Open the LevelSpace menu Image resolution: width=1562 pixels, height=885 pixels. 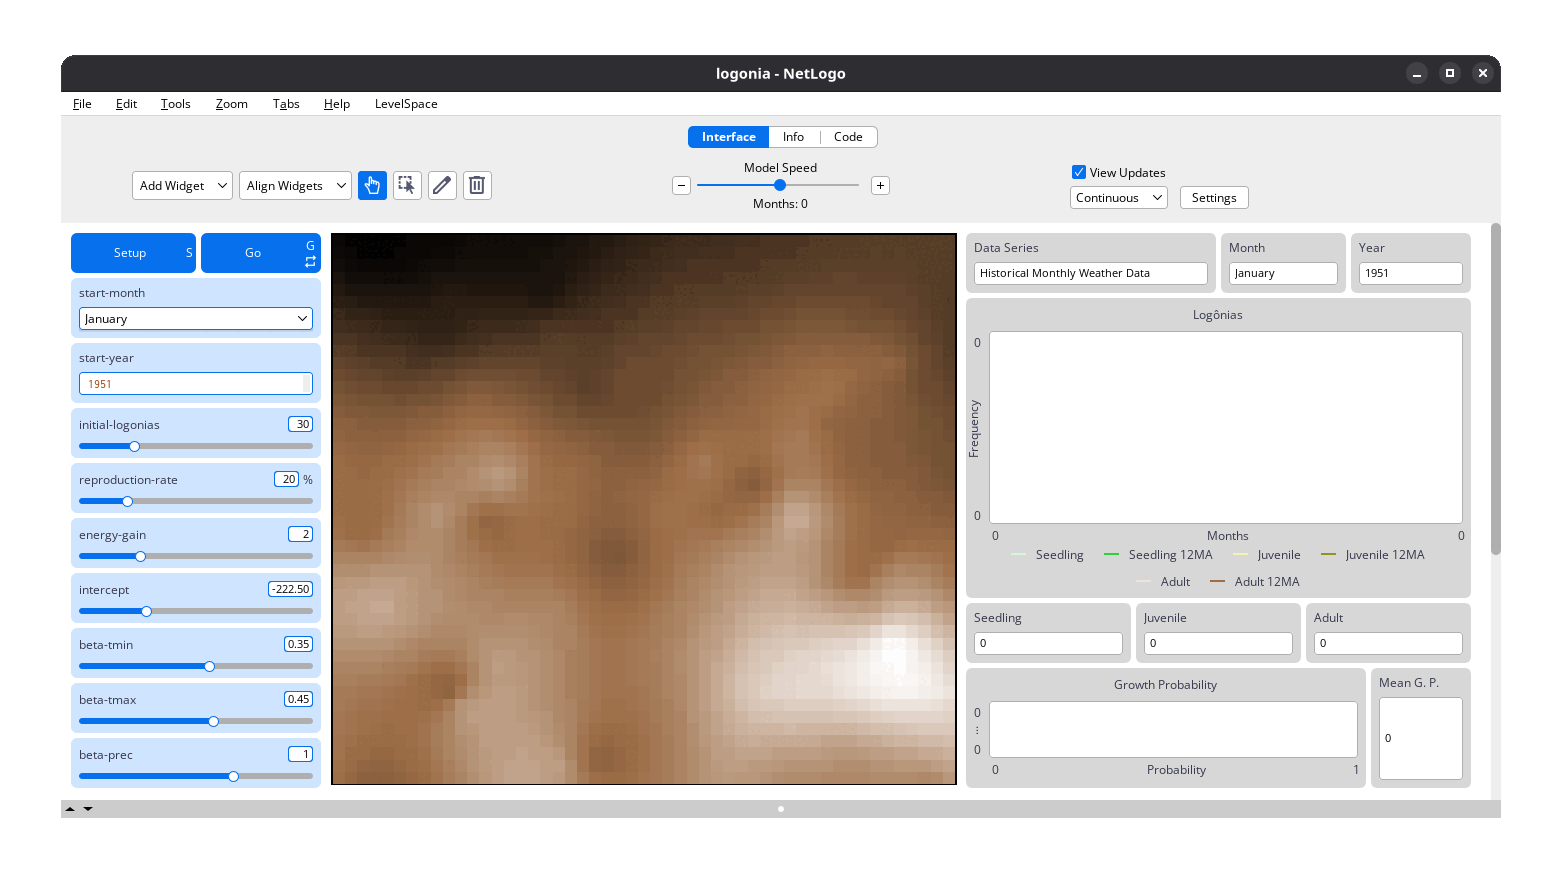point(406,104)
